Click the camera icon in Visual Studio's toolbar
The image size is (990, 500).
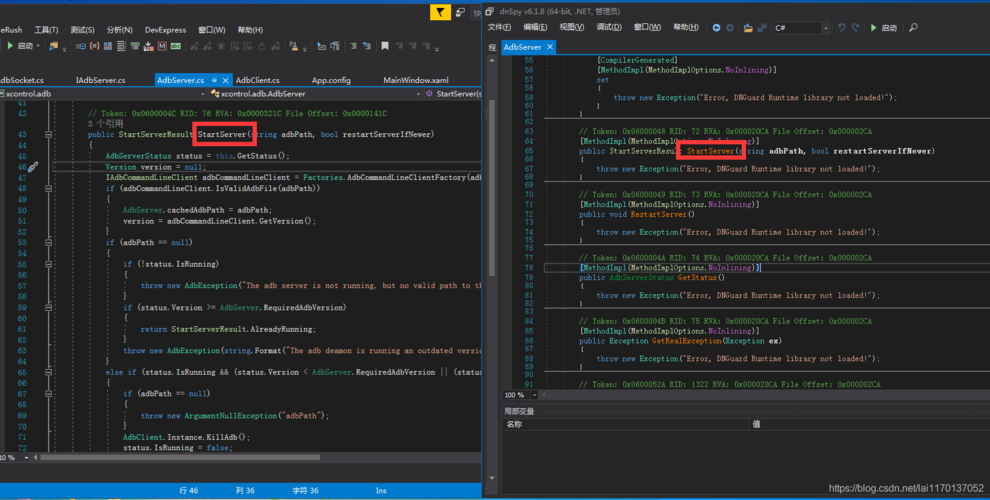click(x=81, y=46)
